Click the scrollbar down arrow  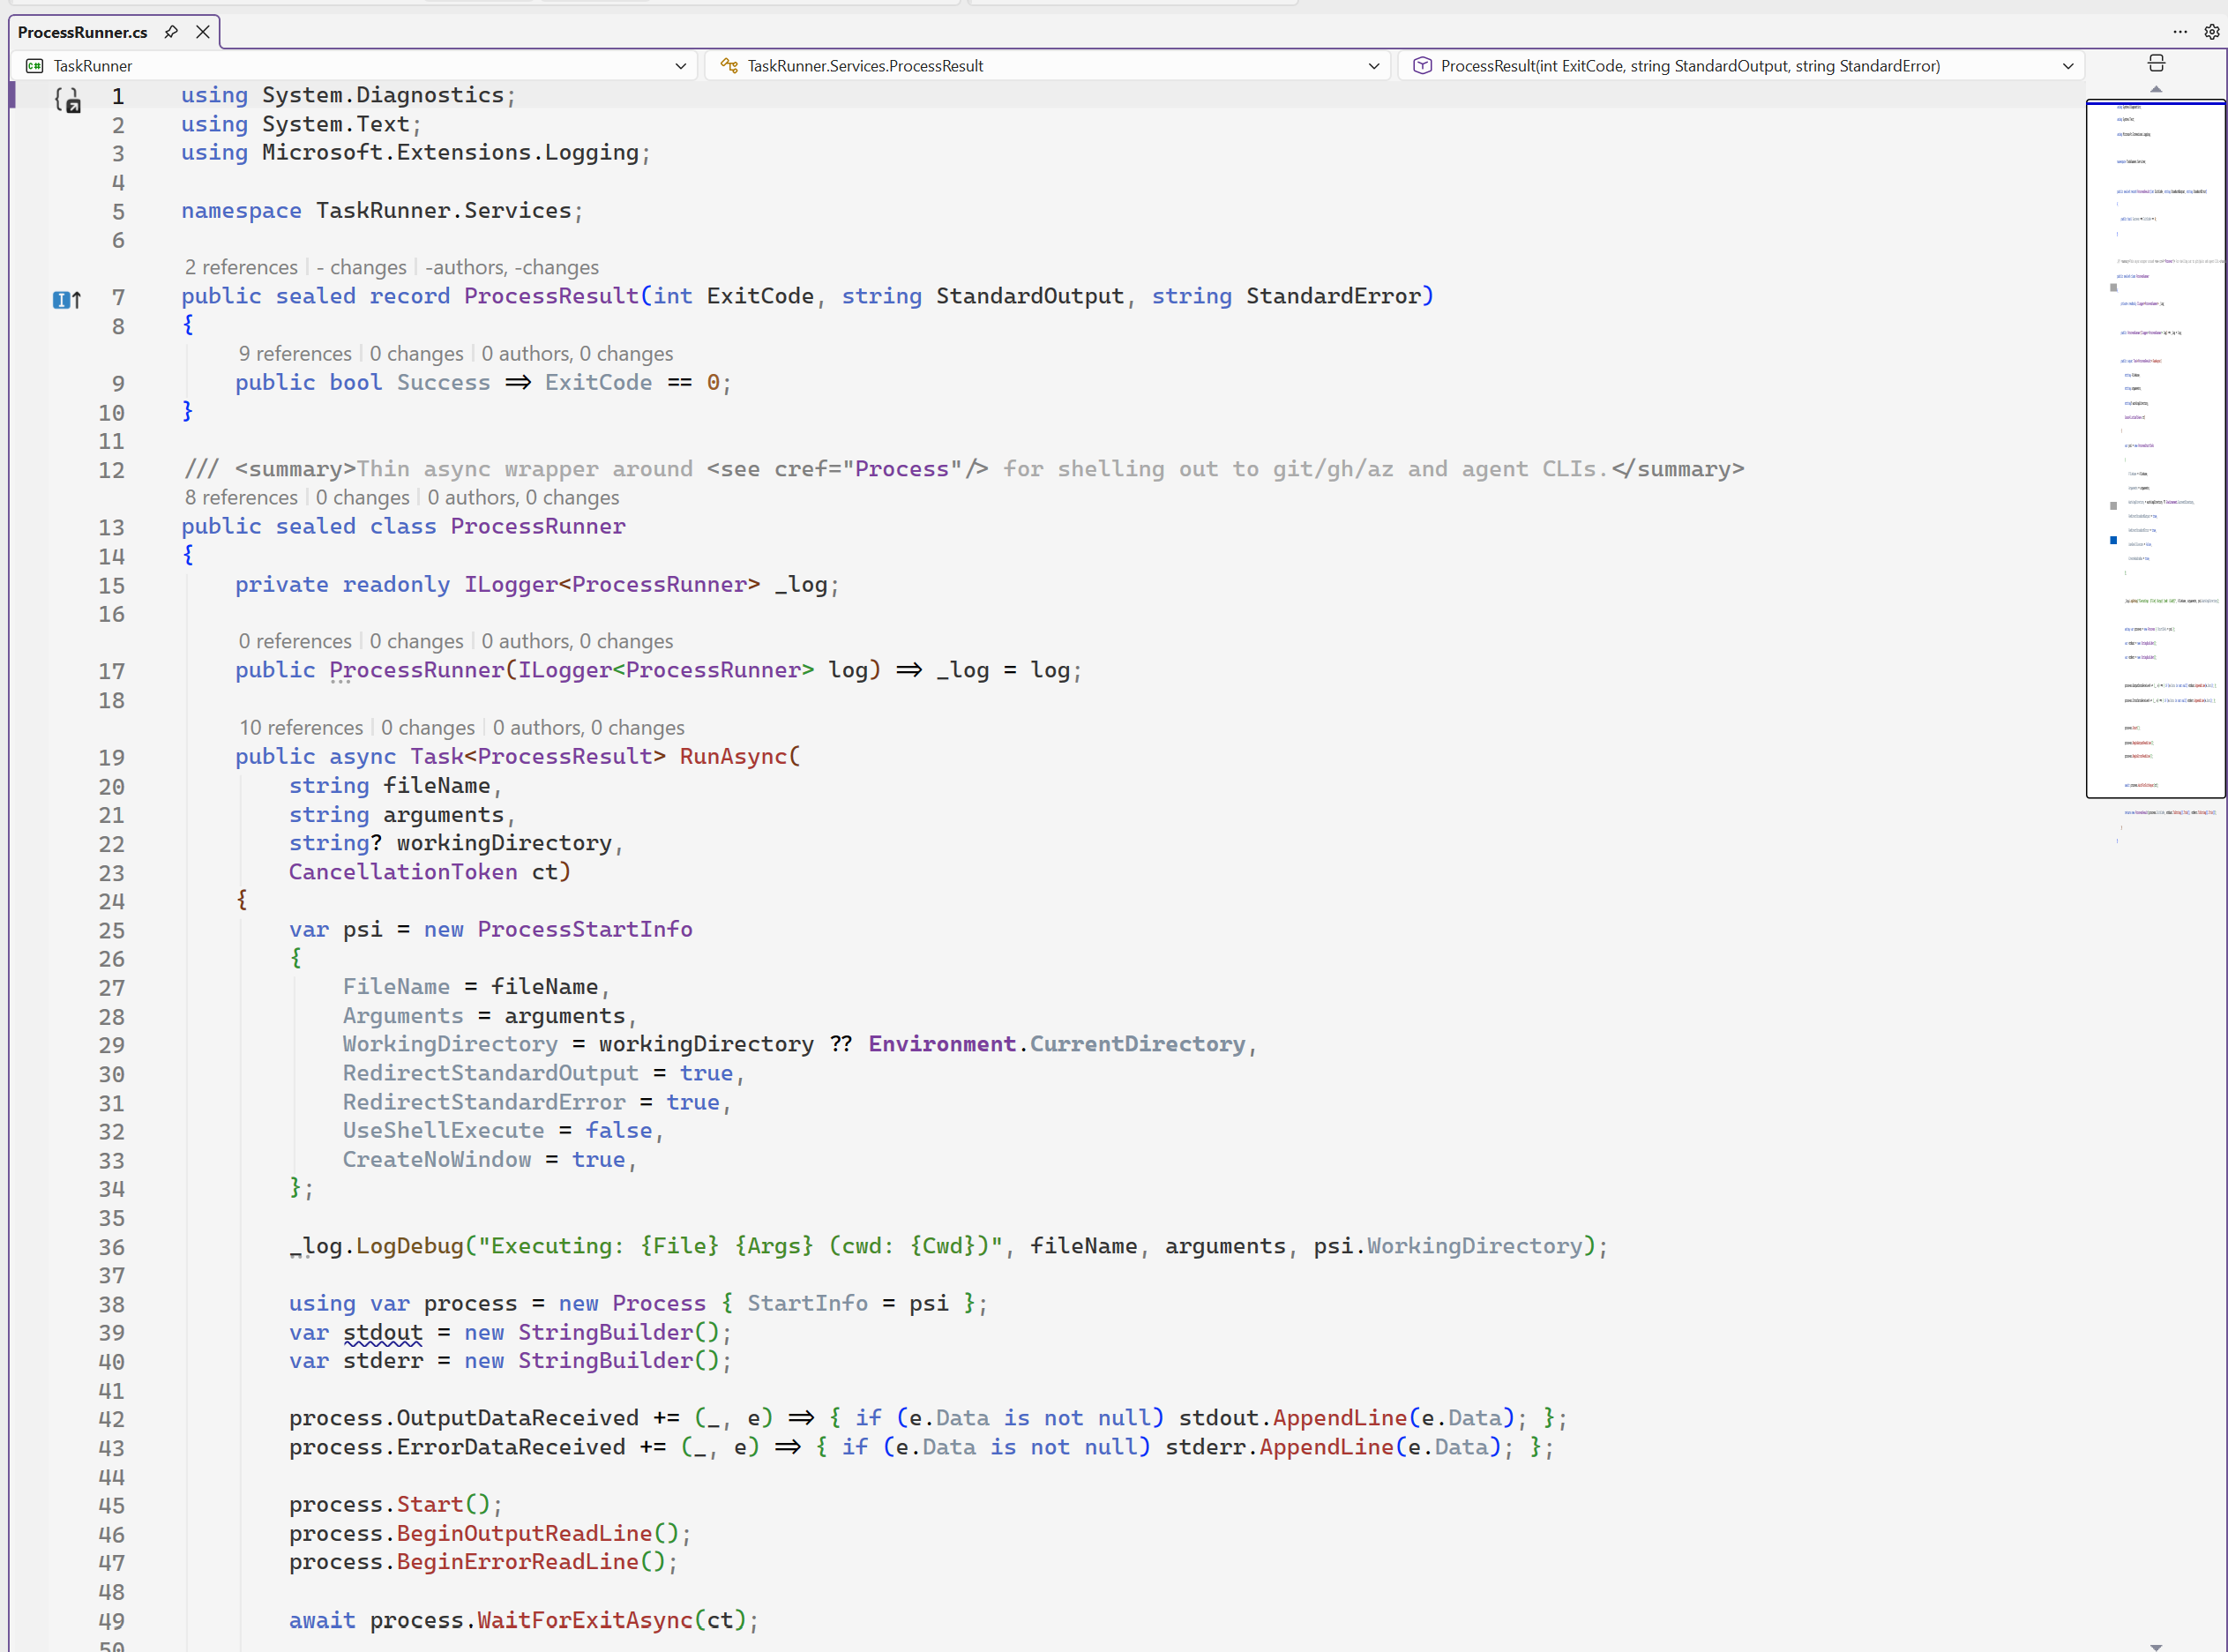pyautogui.click(x=2156, y=1646)
